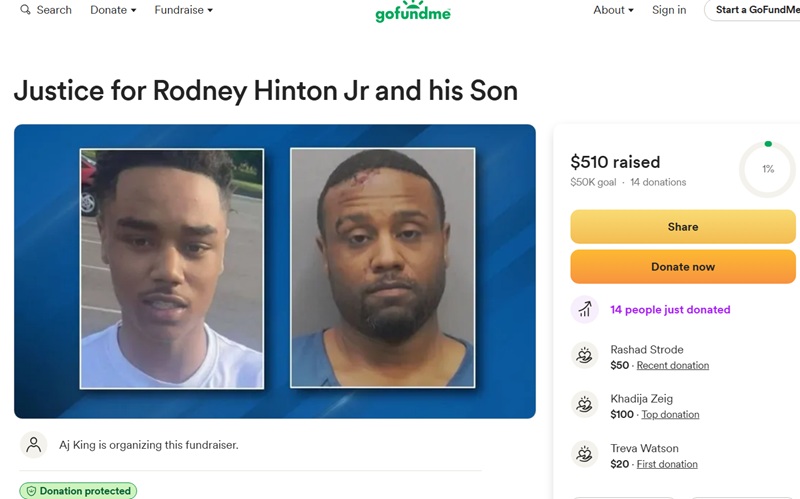Click the Share button
Screen dimensions: 800x499
click(683, 227)
